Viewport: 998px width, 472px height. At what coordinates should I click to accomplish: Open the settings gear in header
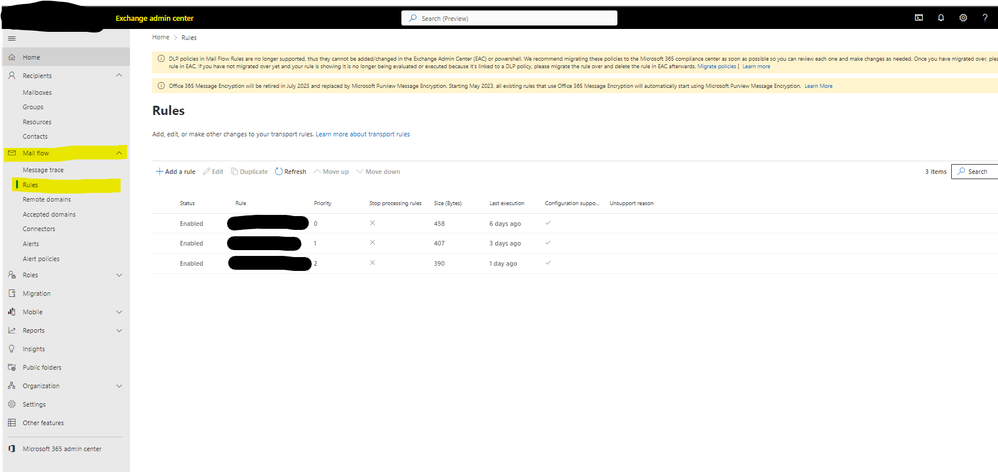click(x=963, y=18)
